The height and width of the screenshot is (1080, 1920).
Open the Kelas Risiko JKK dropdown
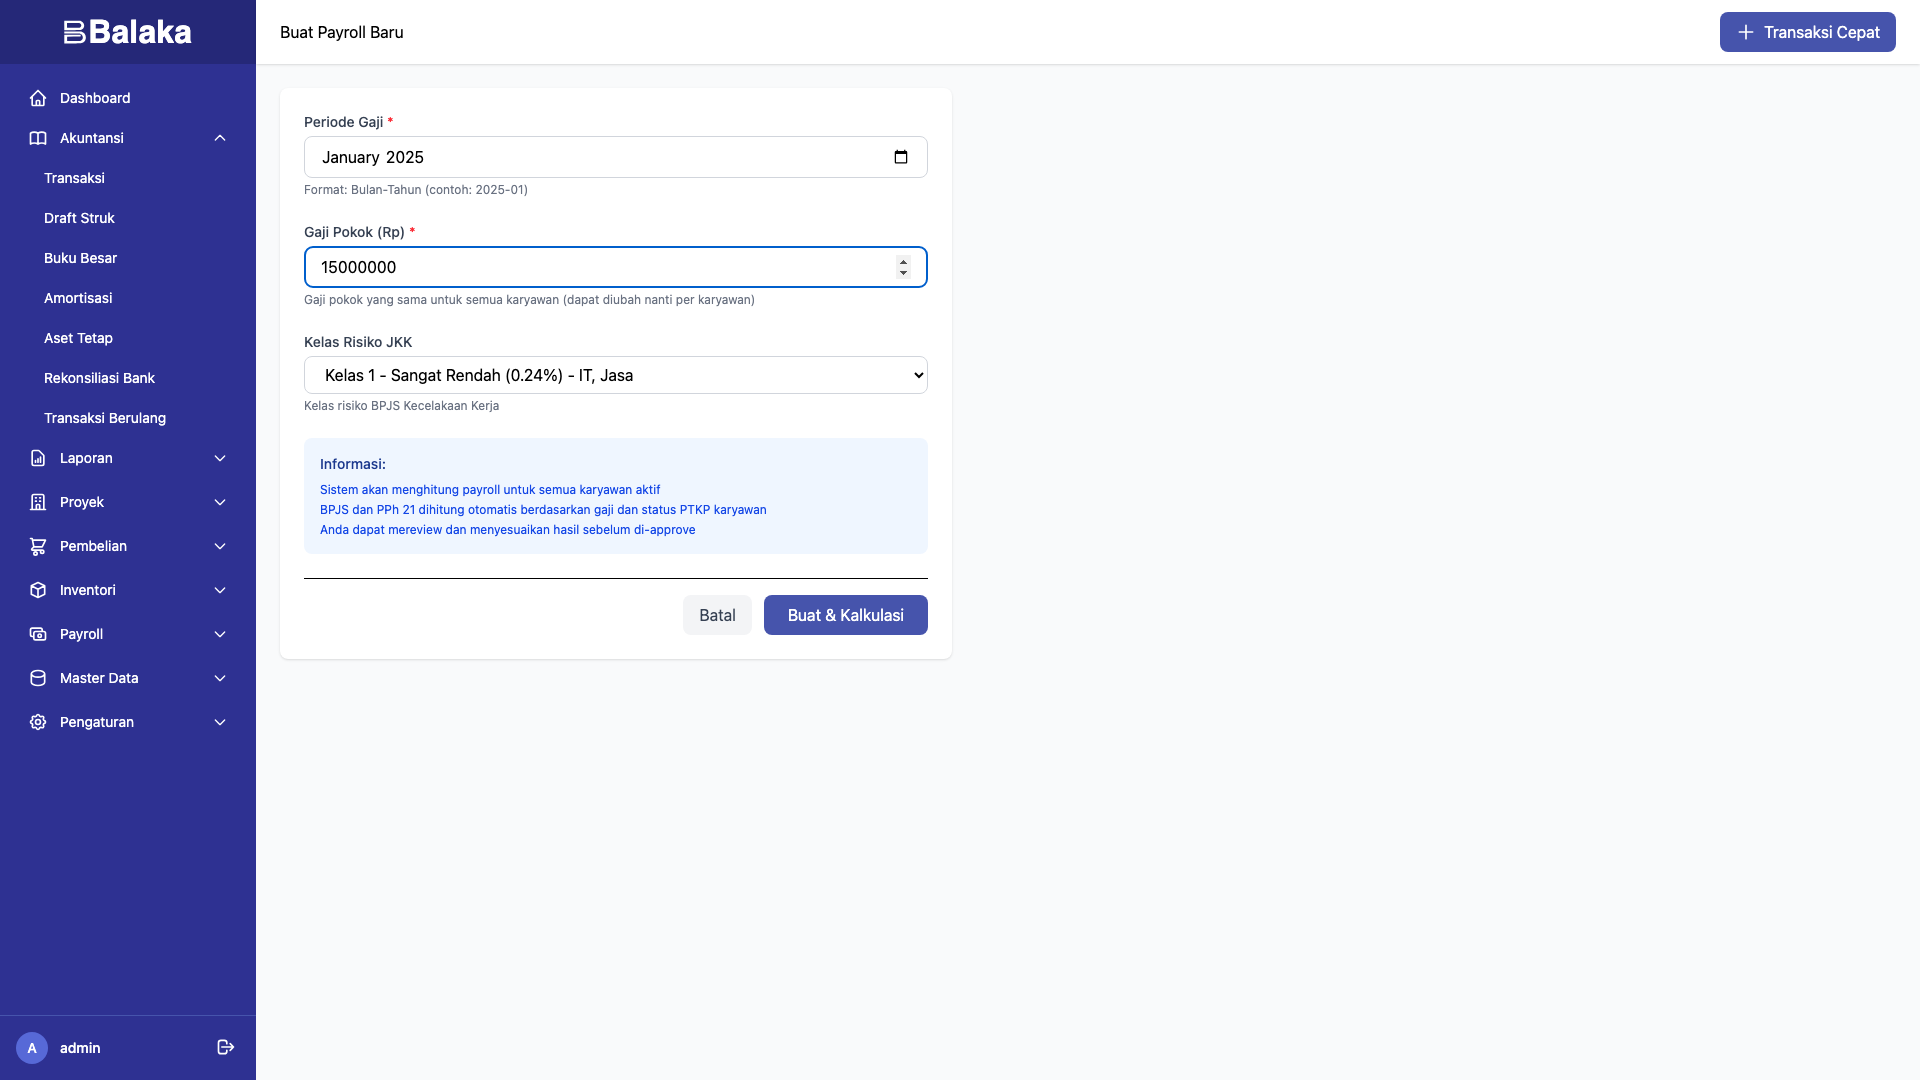(615, 375)
